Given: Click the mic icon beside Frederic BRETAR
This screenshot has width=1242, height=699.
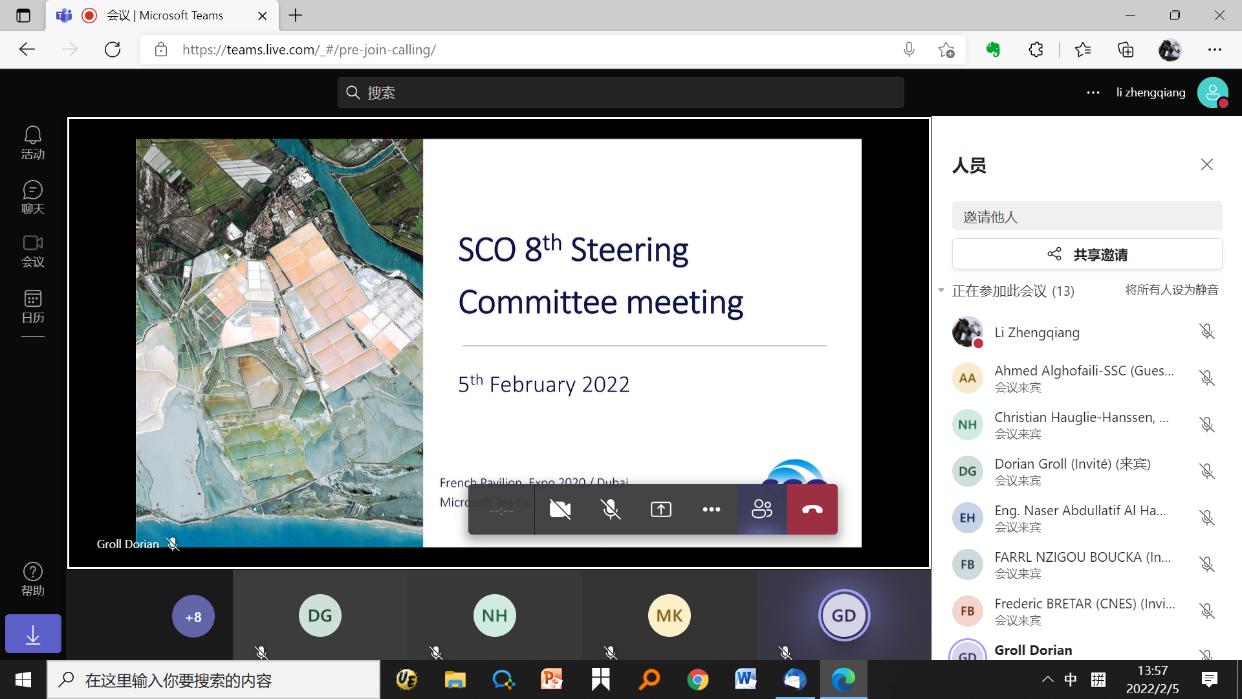Looking at the screenshot, I should coord(1207,611).
